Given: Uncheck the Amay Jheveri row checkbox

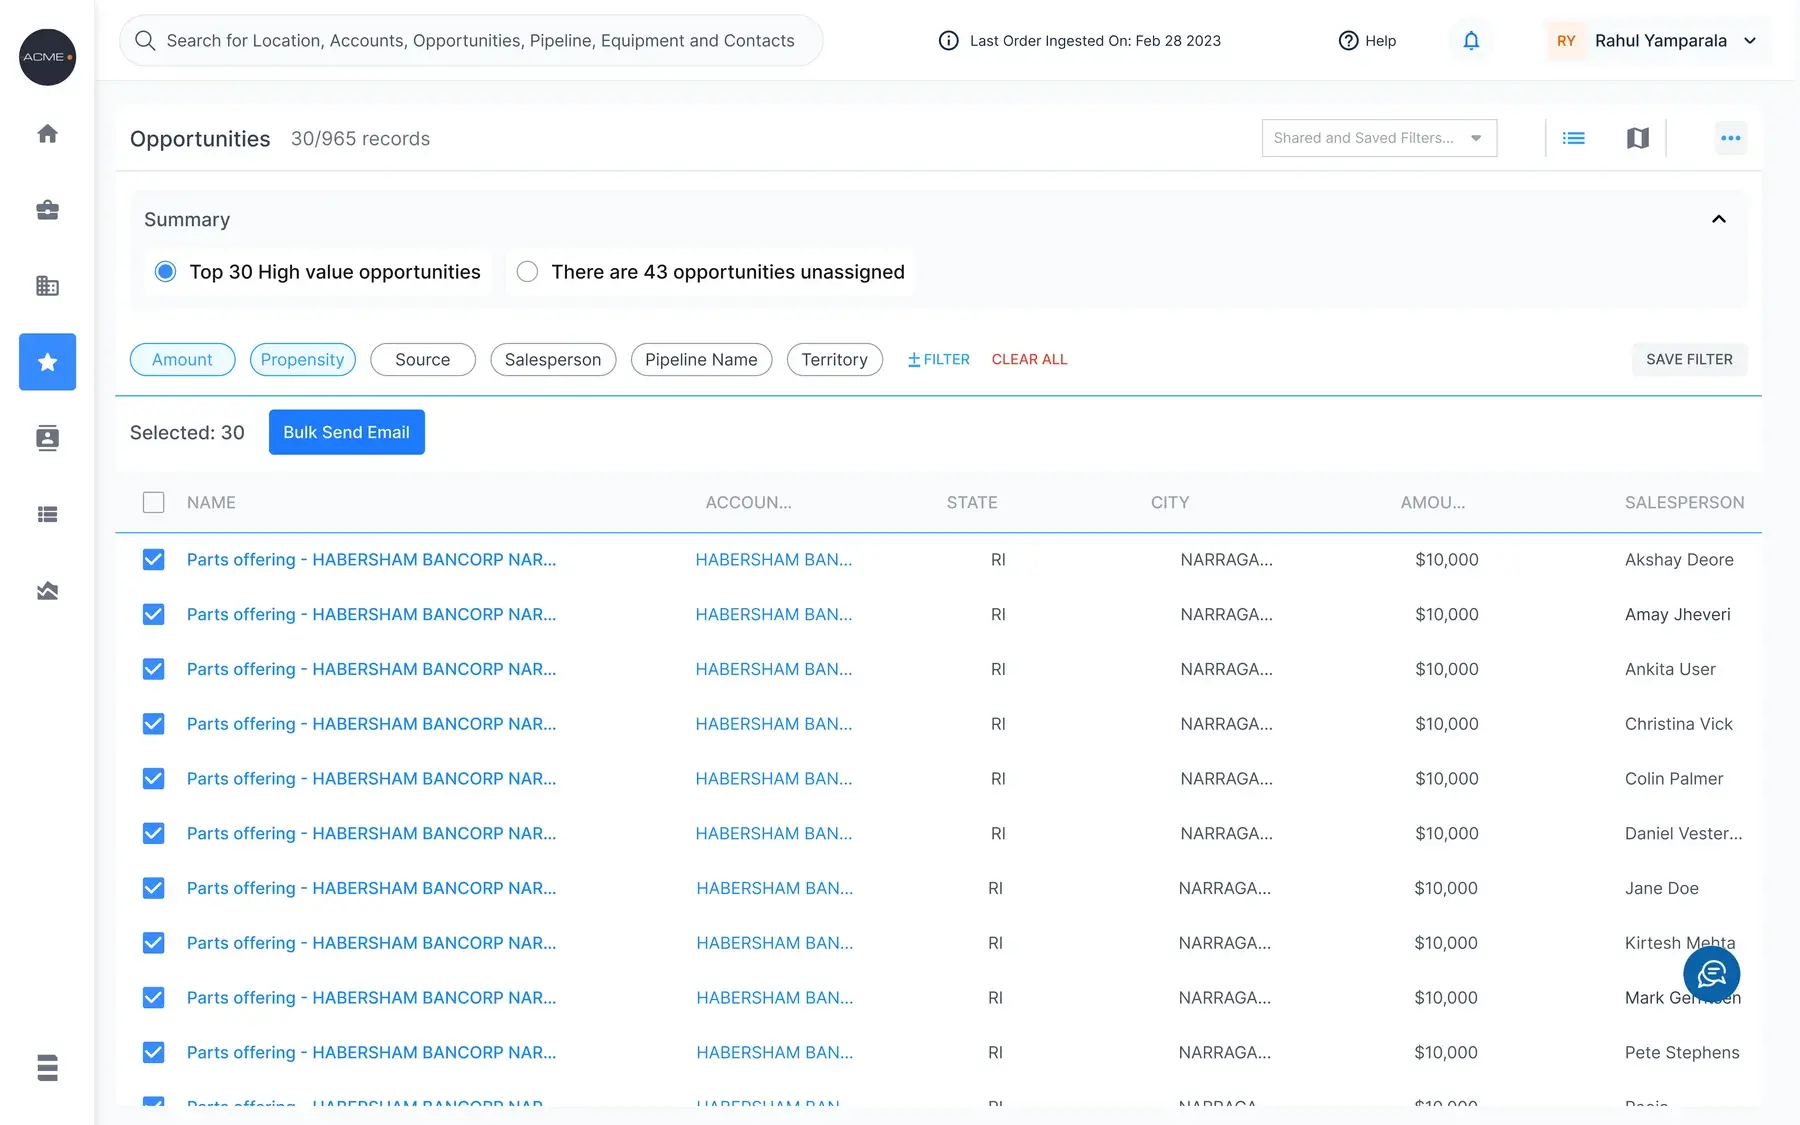Looking at the screenshot, I should [x=153, y=614].
